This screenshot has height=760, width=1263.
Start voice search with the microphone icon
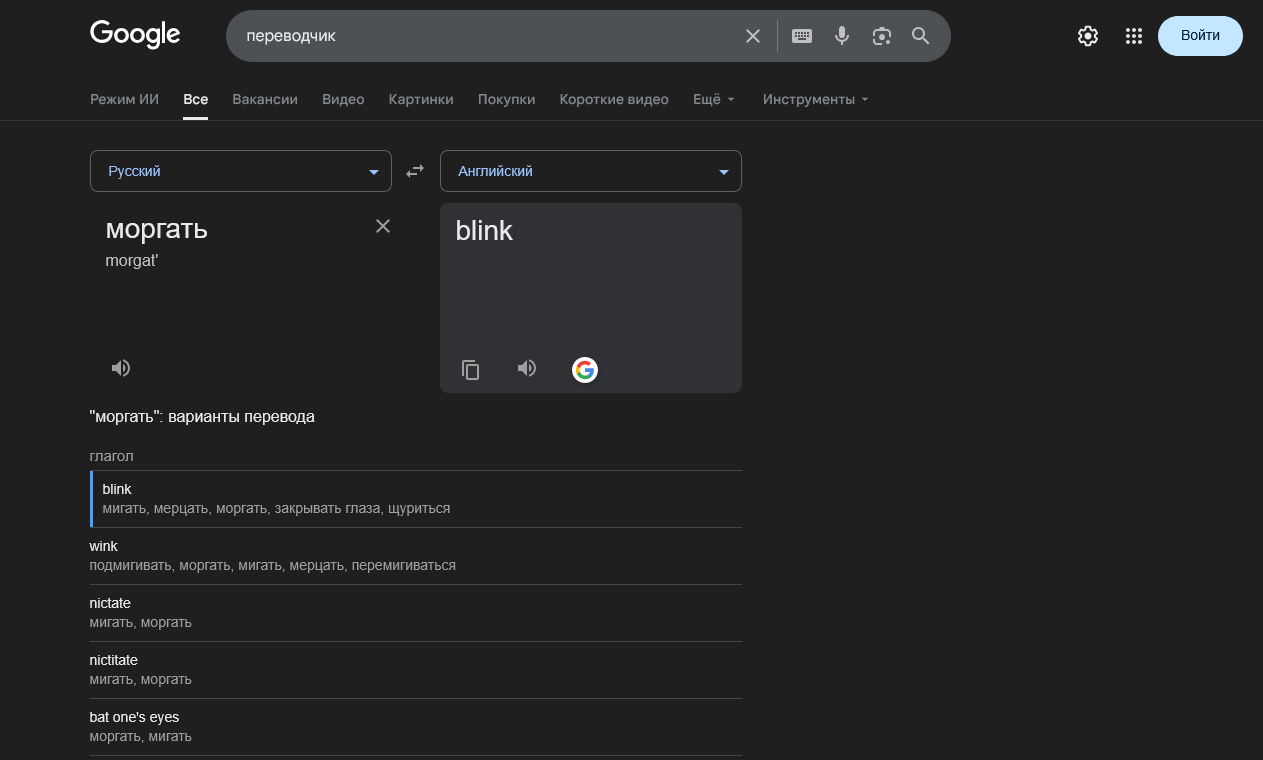point(842,36)
